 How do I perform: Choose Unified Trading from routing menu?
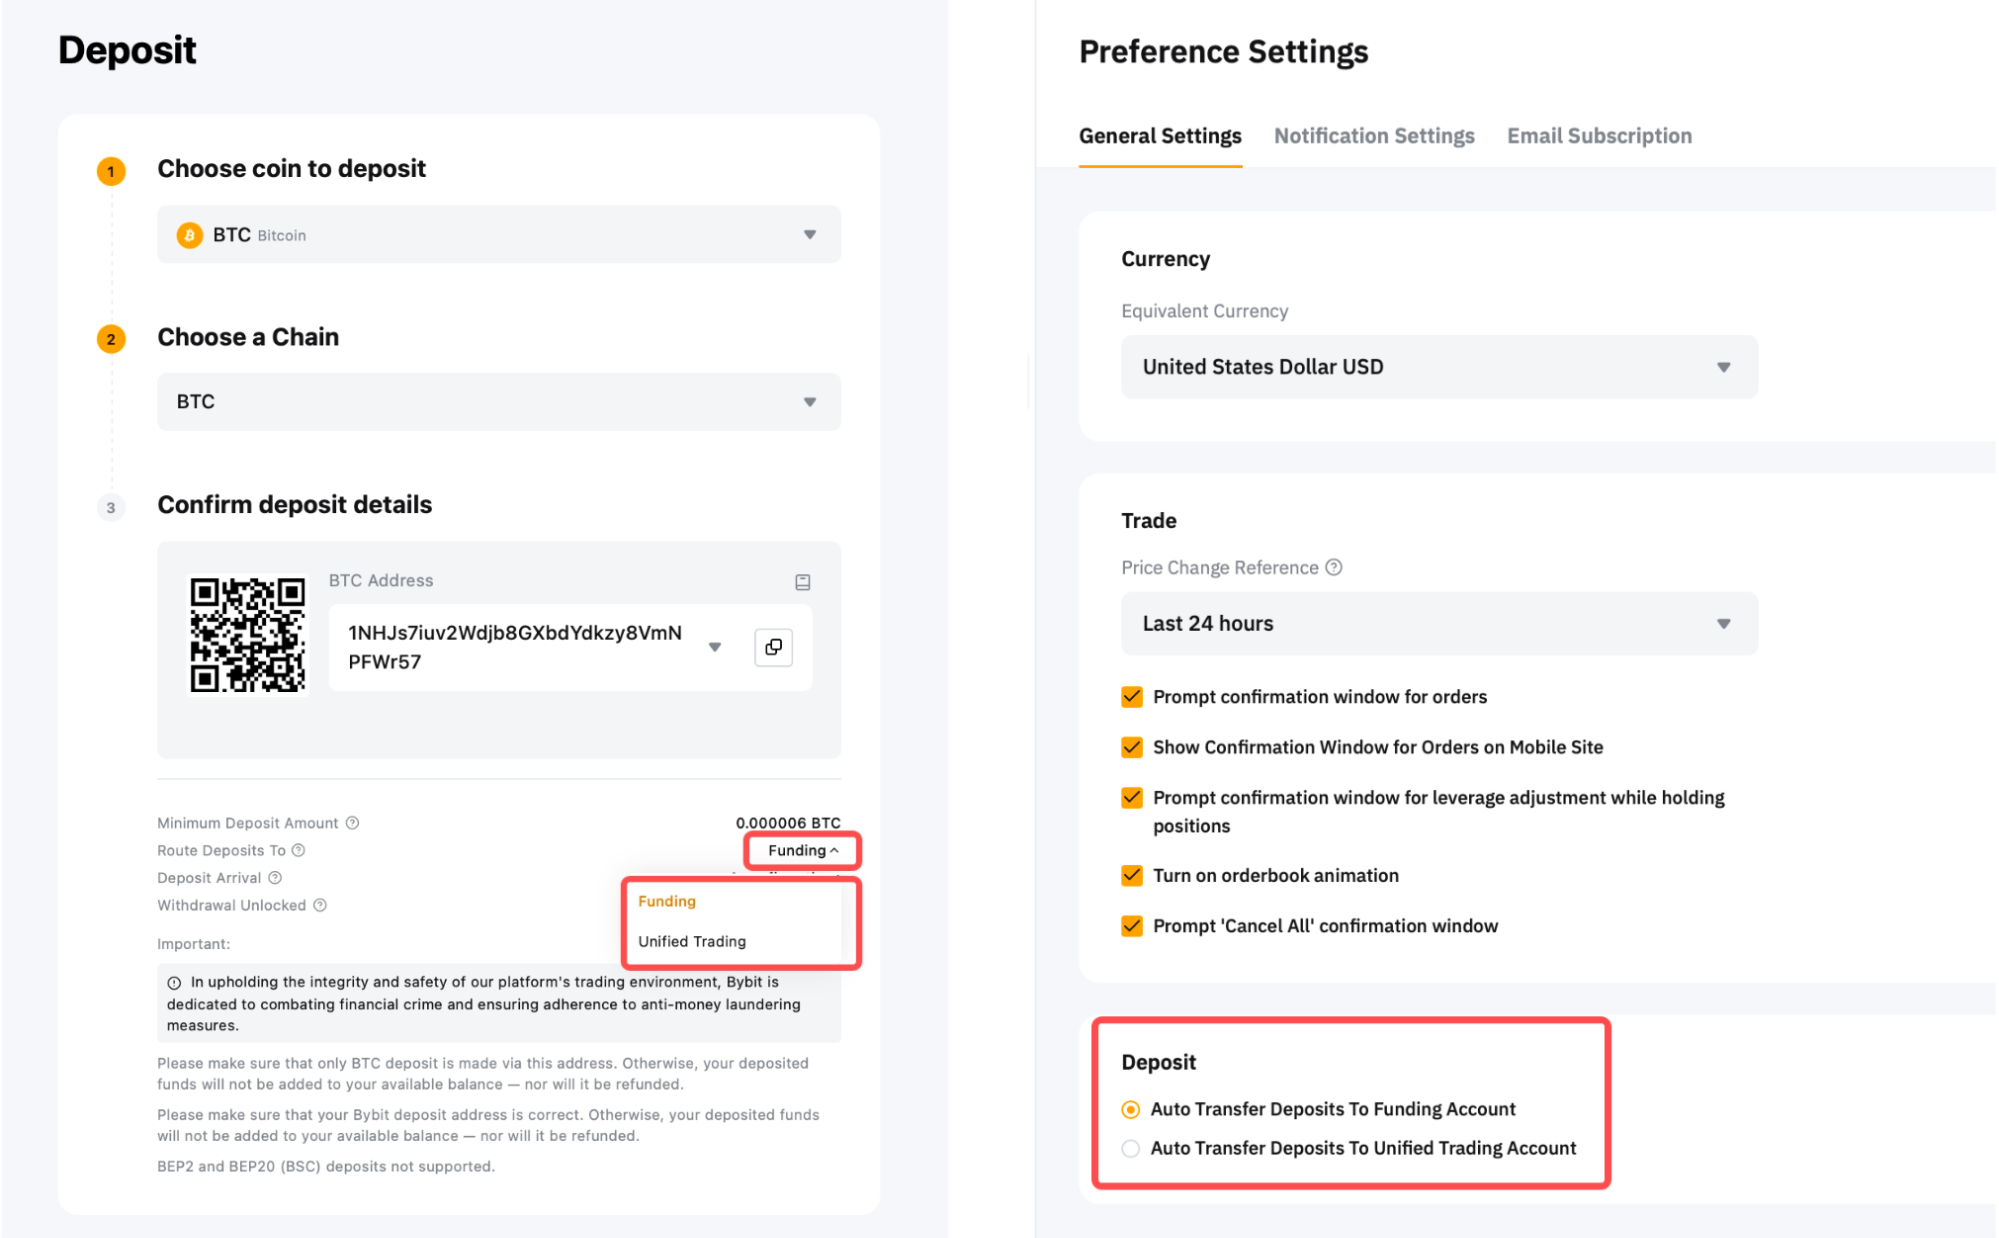coord(692,941)
